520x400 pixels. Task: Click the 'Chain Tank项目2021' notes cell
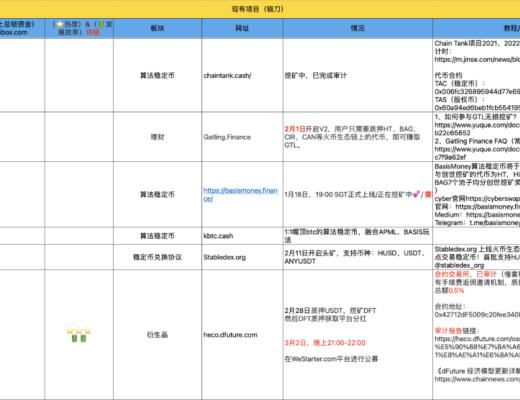(476, 75)
